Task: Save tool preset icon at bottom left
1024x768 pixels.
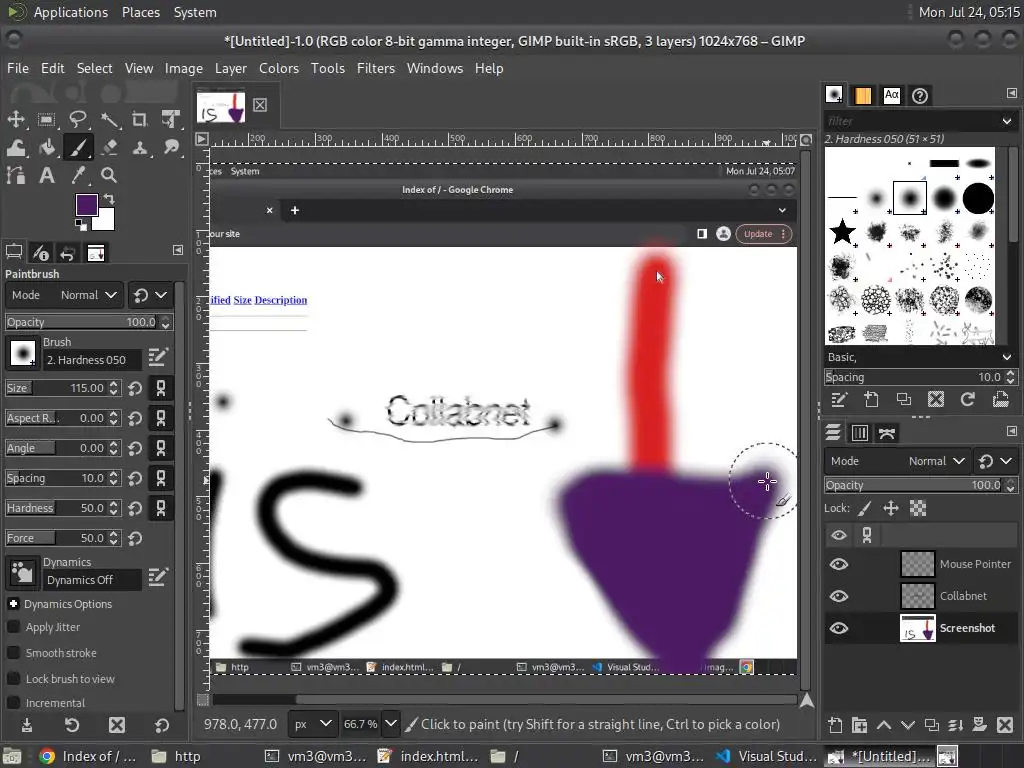Action: point(27,725)
